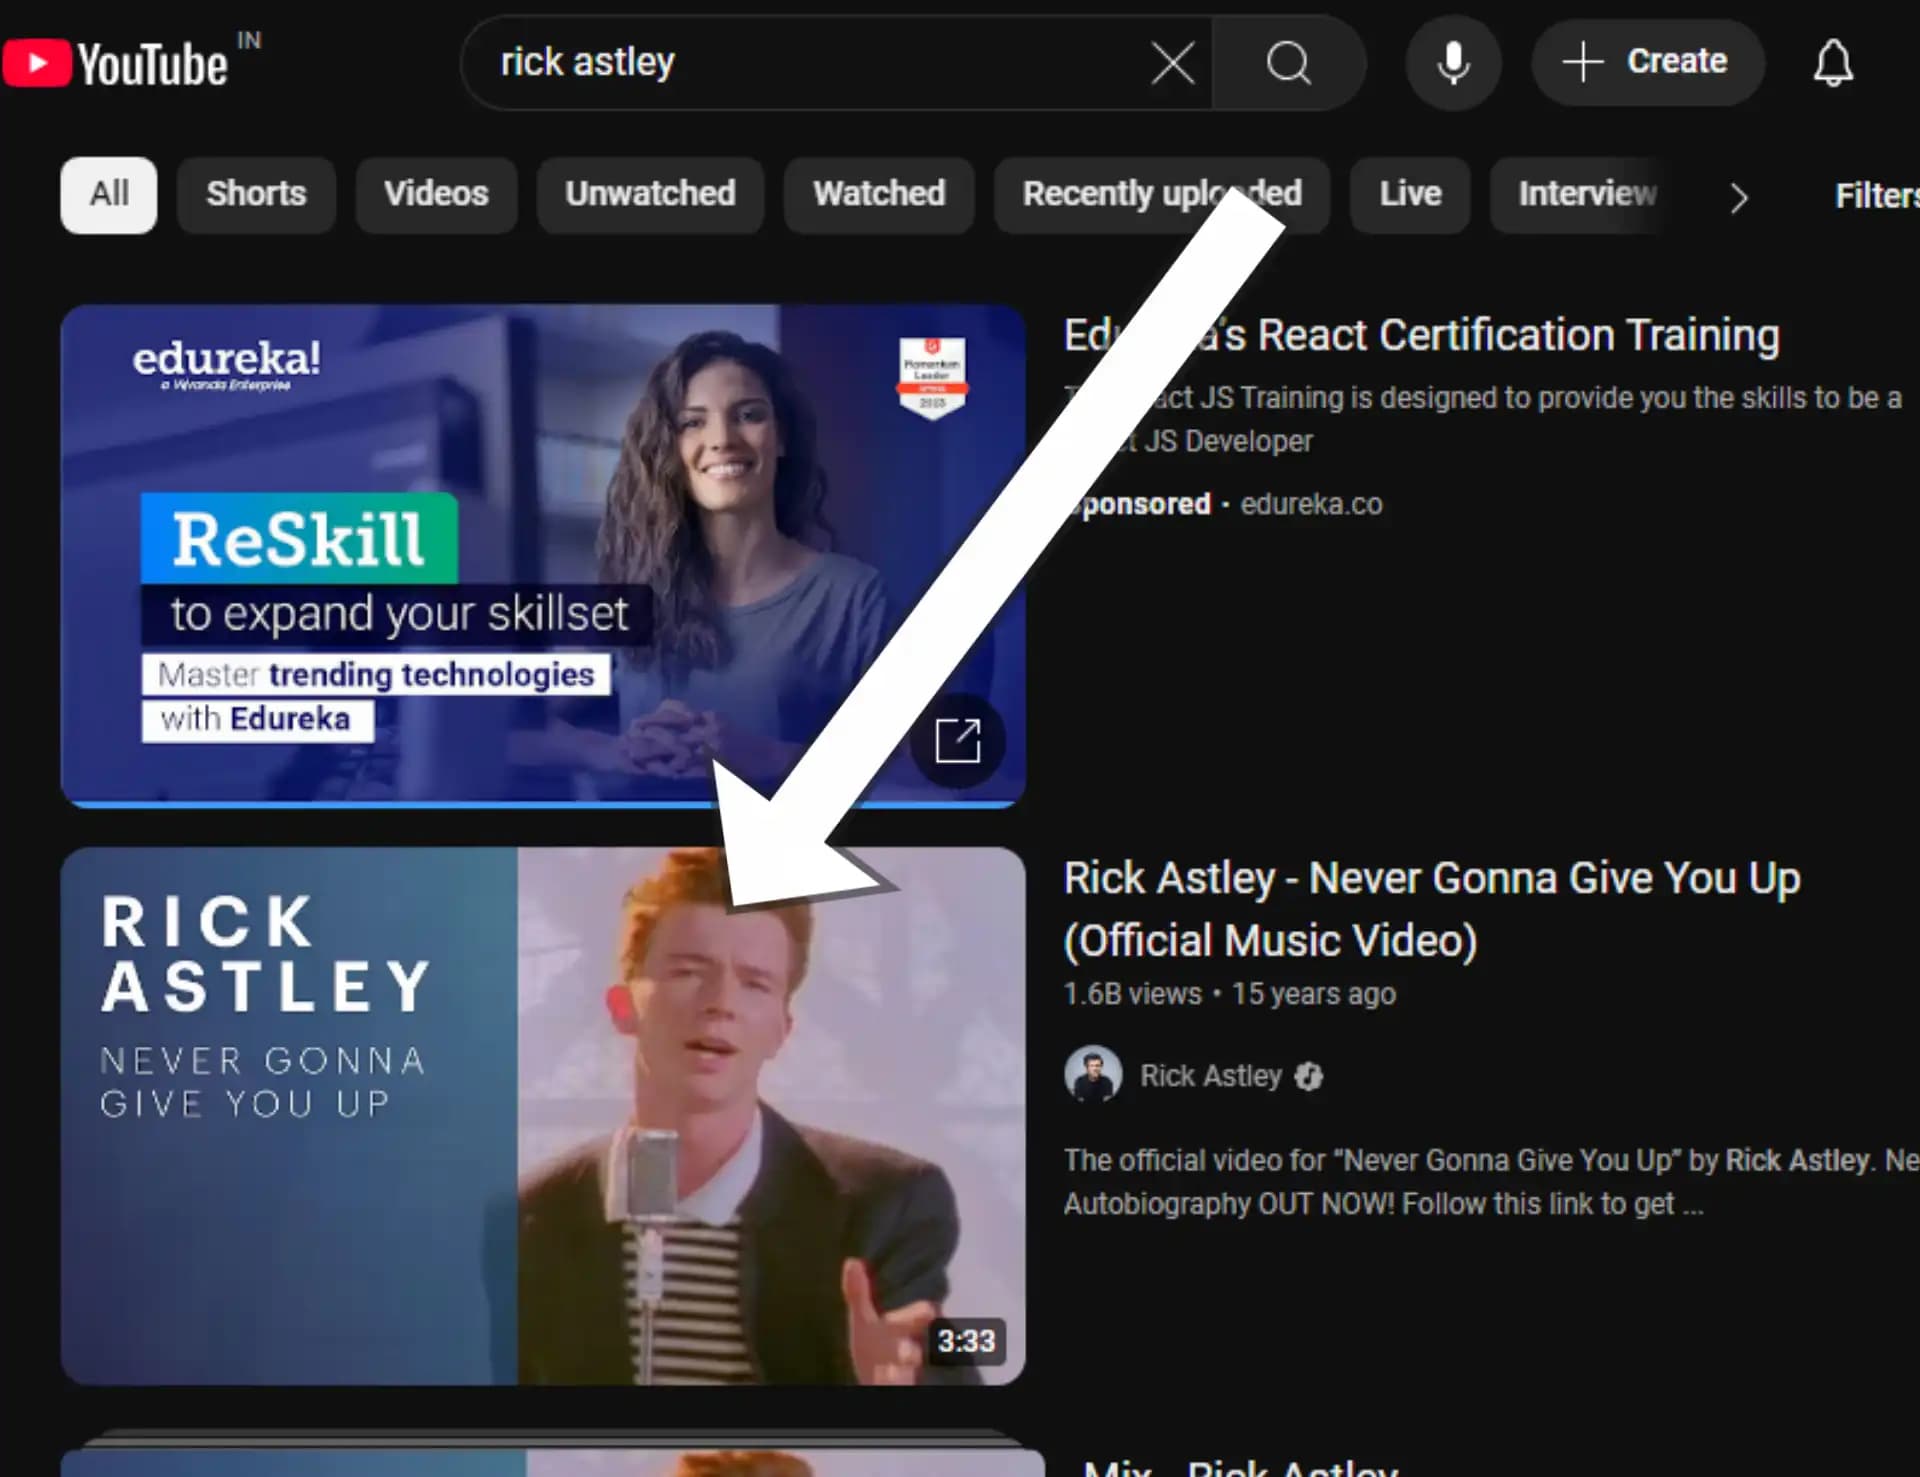Click the 3:33 duration badge
1920x1477 pixels.
[966, 1341]
